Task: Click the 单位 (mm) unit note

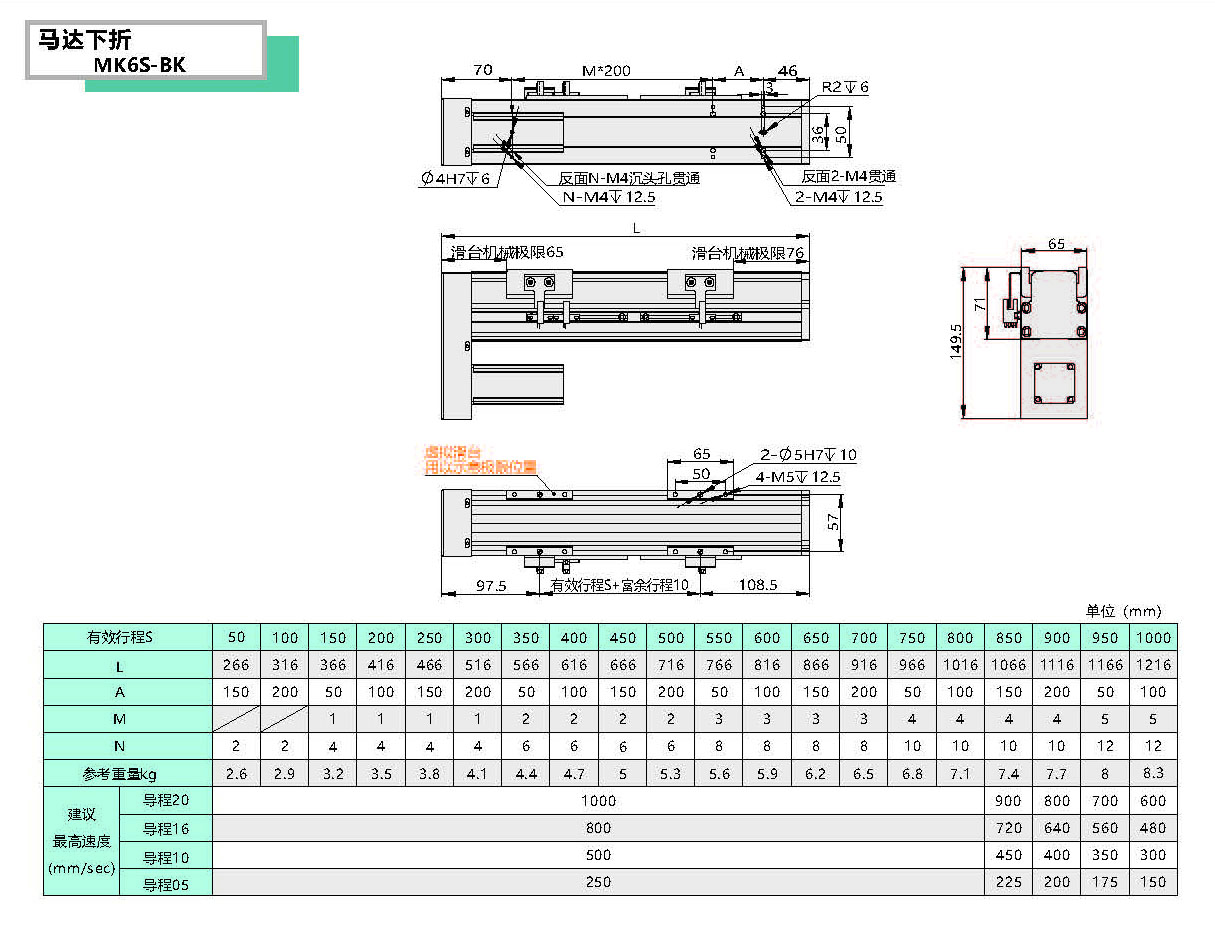Action: point(1123,611)
